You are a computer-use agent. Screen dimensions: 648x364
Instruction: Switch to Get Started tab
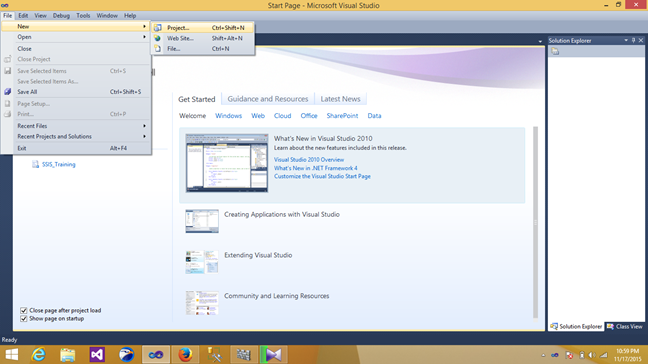point(197,99)
